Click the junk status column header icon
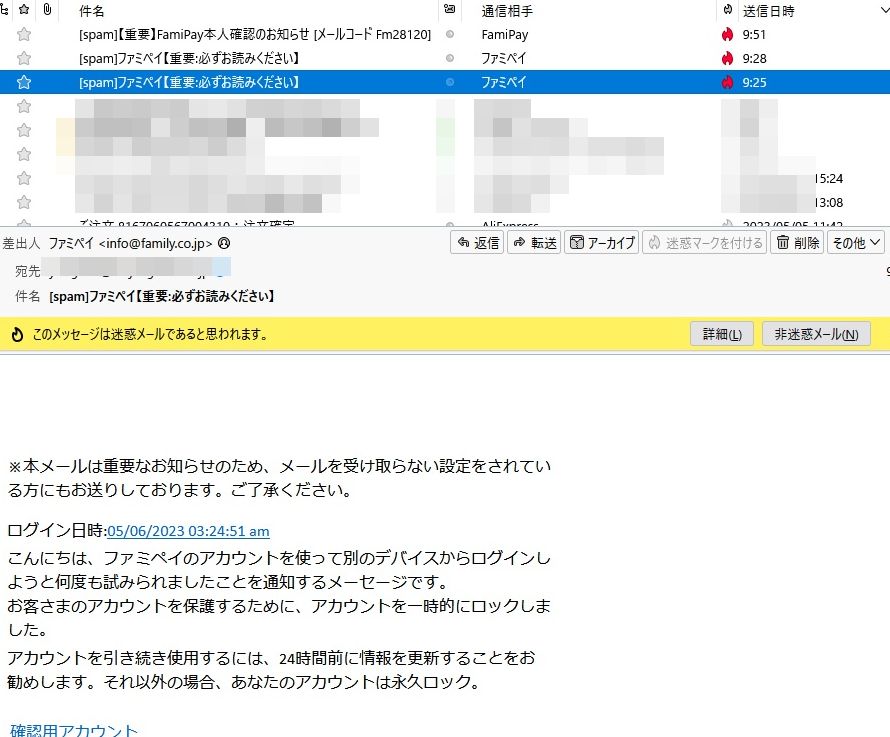The height and width of the screenshot is (737, 890). (x=728, y=10)
